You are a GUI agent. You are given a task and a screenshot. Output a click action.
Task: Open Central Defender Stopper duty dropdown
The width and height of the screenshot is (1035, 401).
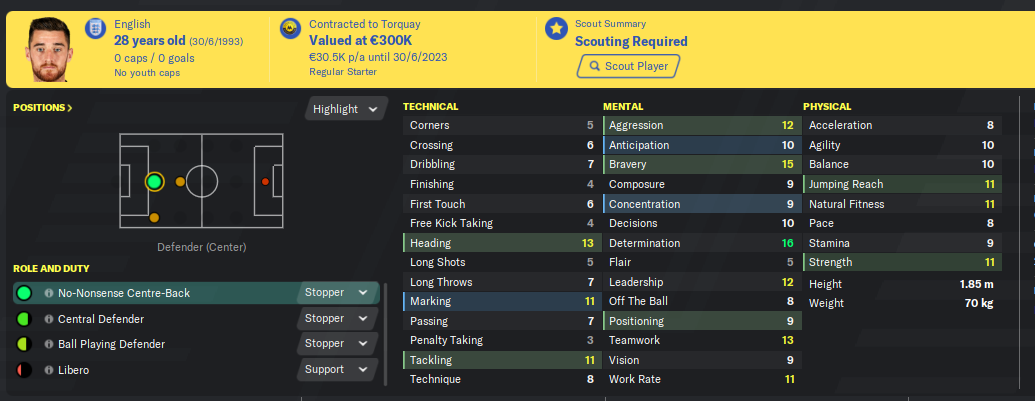click(x=337, y=319)
